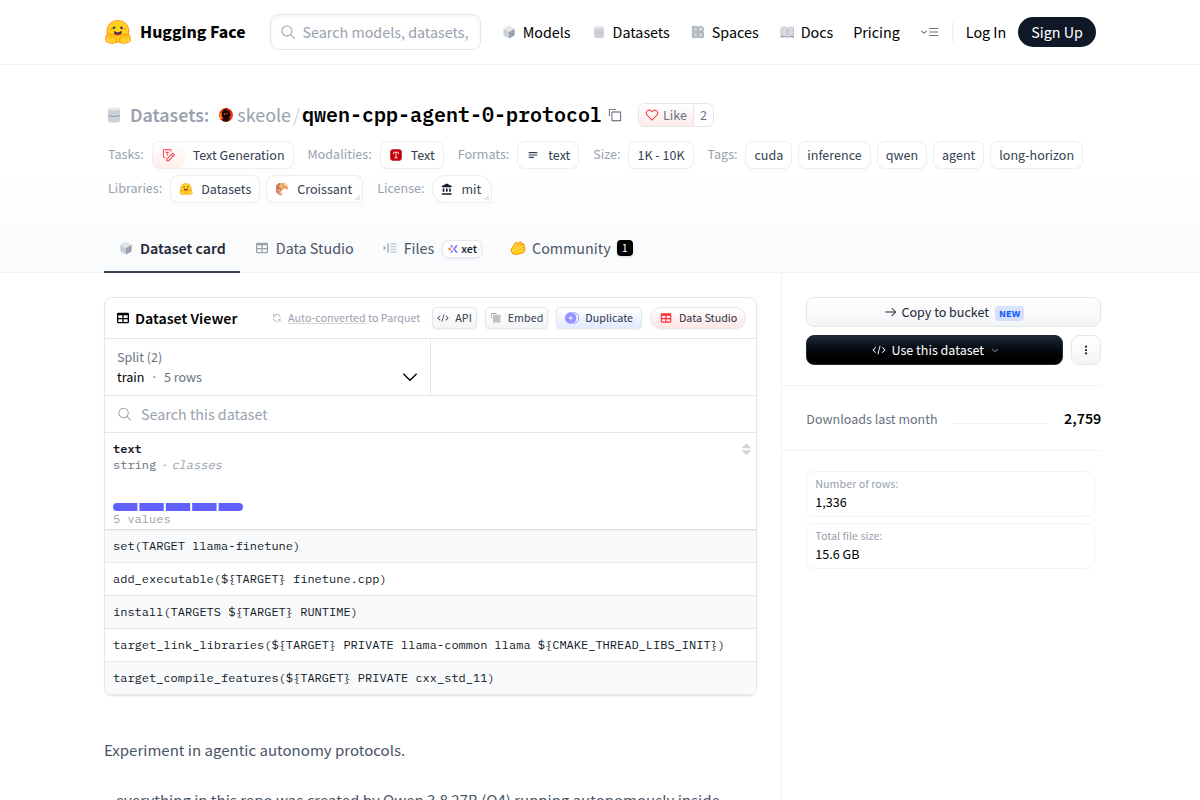Open the Docs page
Viewport: 1200px width, 800px height.
(806, 32)
